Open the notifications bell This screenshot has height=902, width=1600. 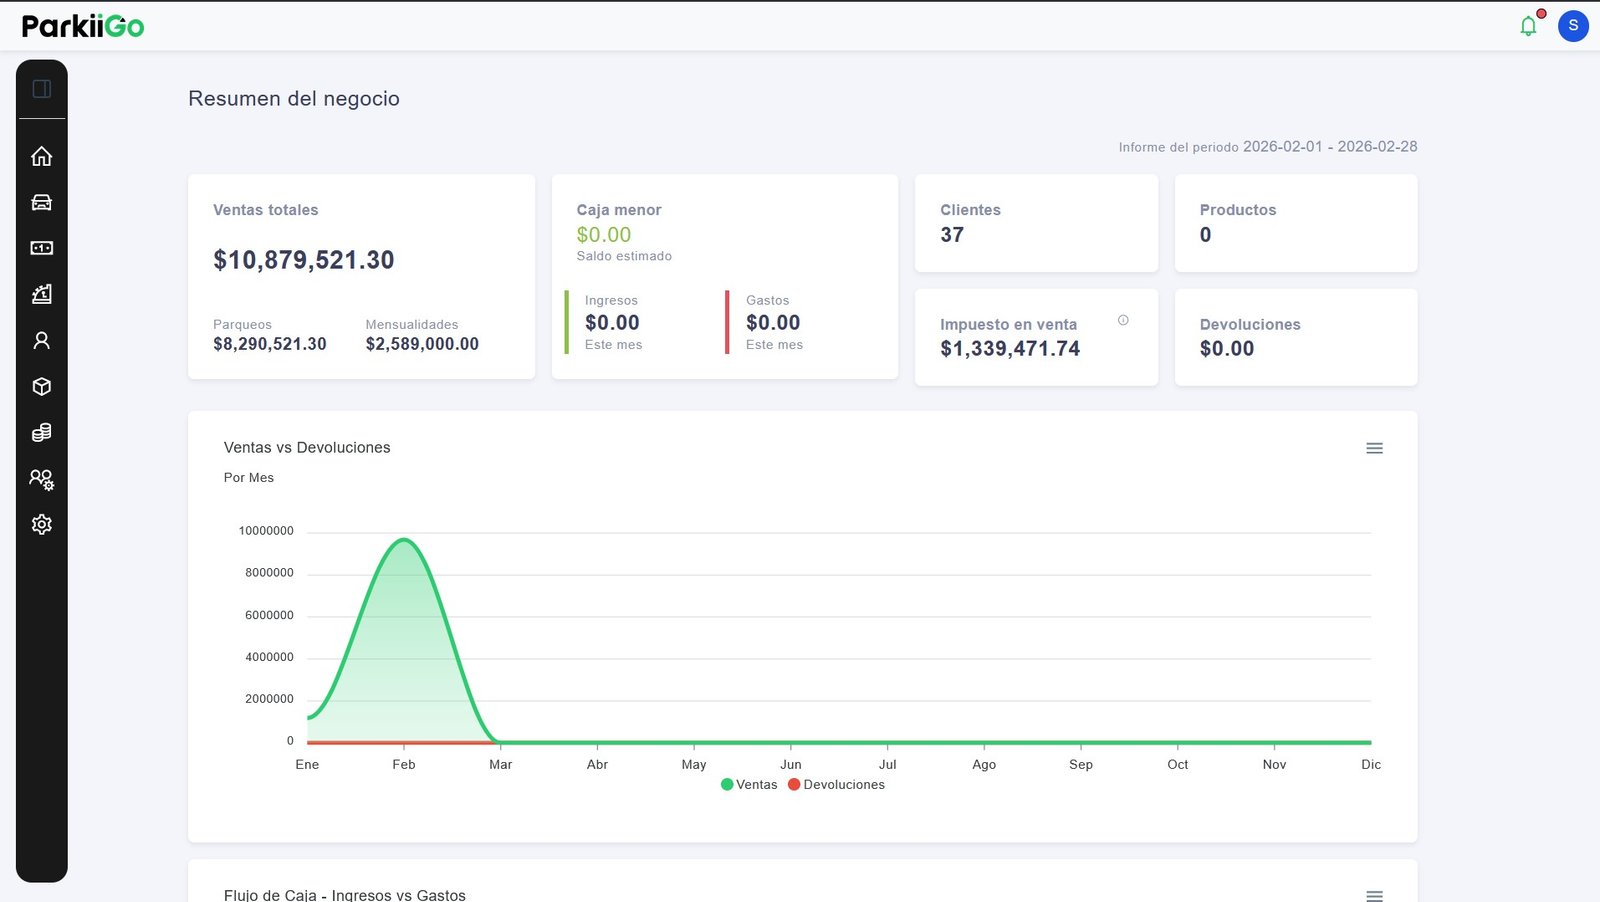[x=1528, y=26]
